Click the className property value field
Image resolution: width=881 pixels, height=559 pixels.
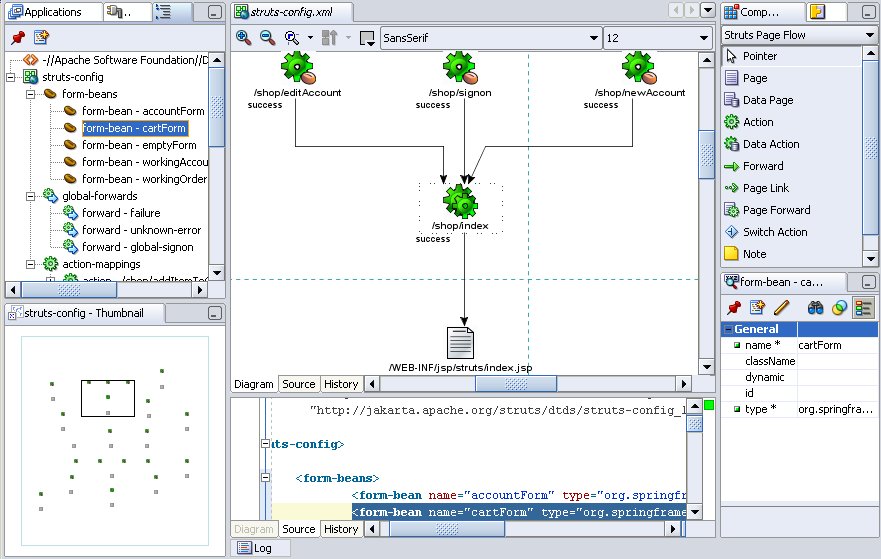[x=837, y=361]
